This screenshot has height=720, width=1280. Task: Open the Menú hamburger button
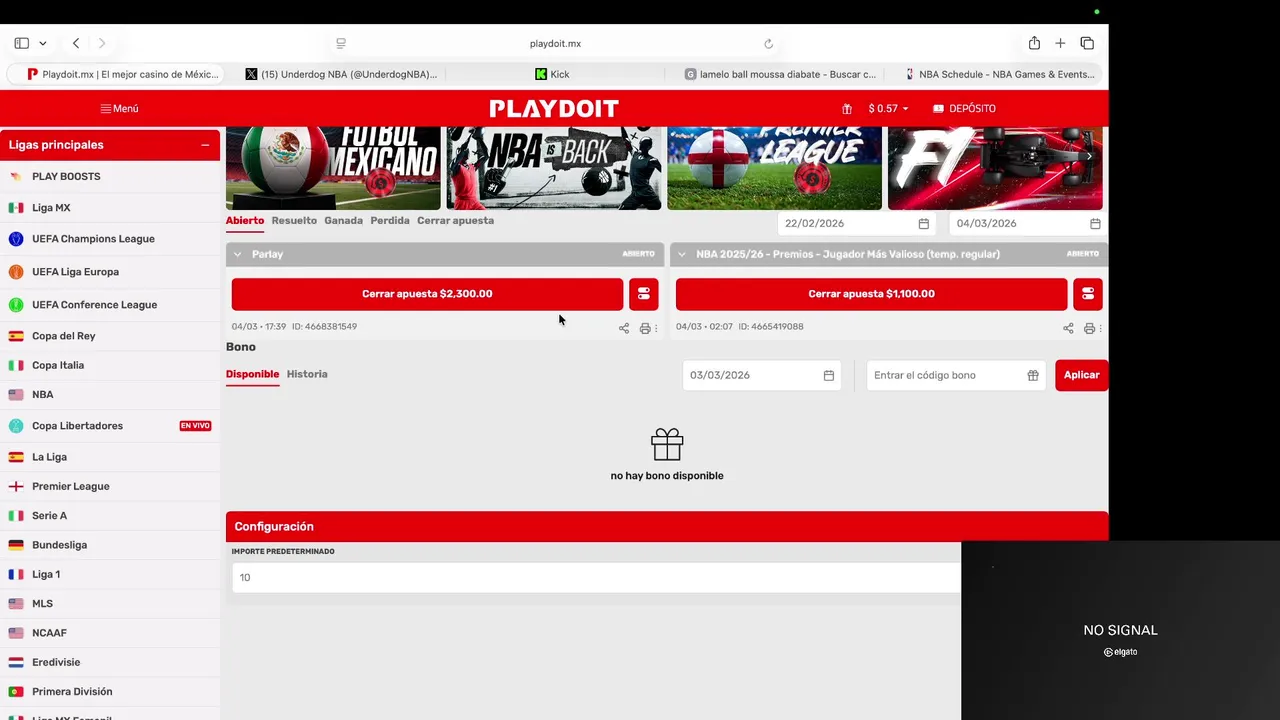pyautogui.click(x=119, y=108)
